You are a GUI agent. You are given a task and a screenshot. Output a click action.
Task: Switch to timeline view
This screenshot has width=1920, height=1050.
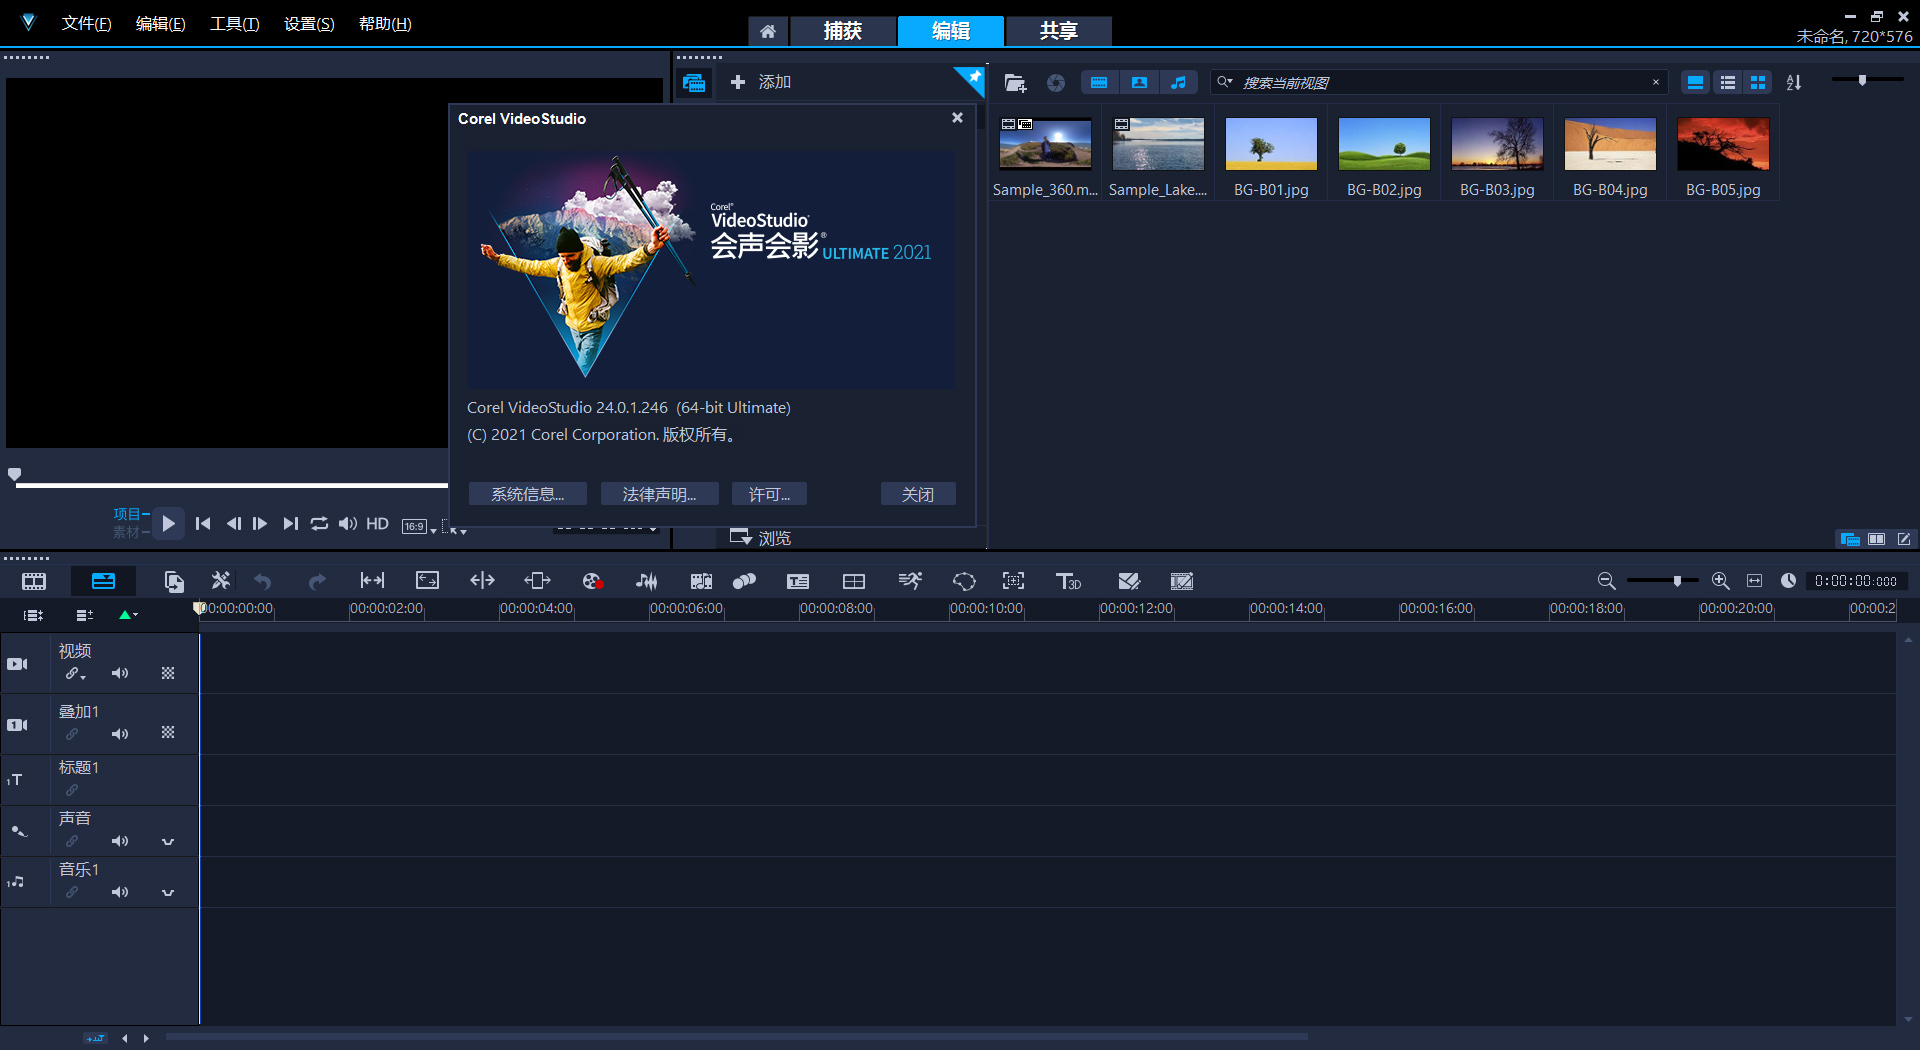(103, 581)
